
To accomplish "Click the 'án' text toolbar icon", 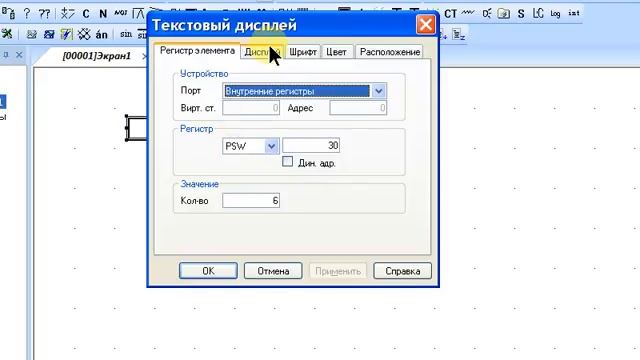I will coord(102,35).
